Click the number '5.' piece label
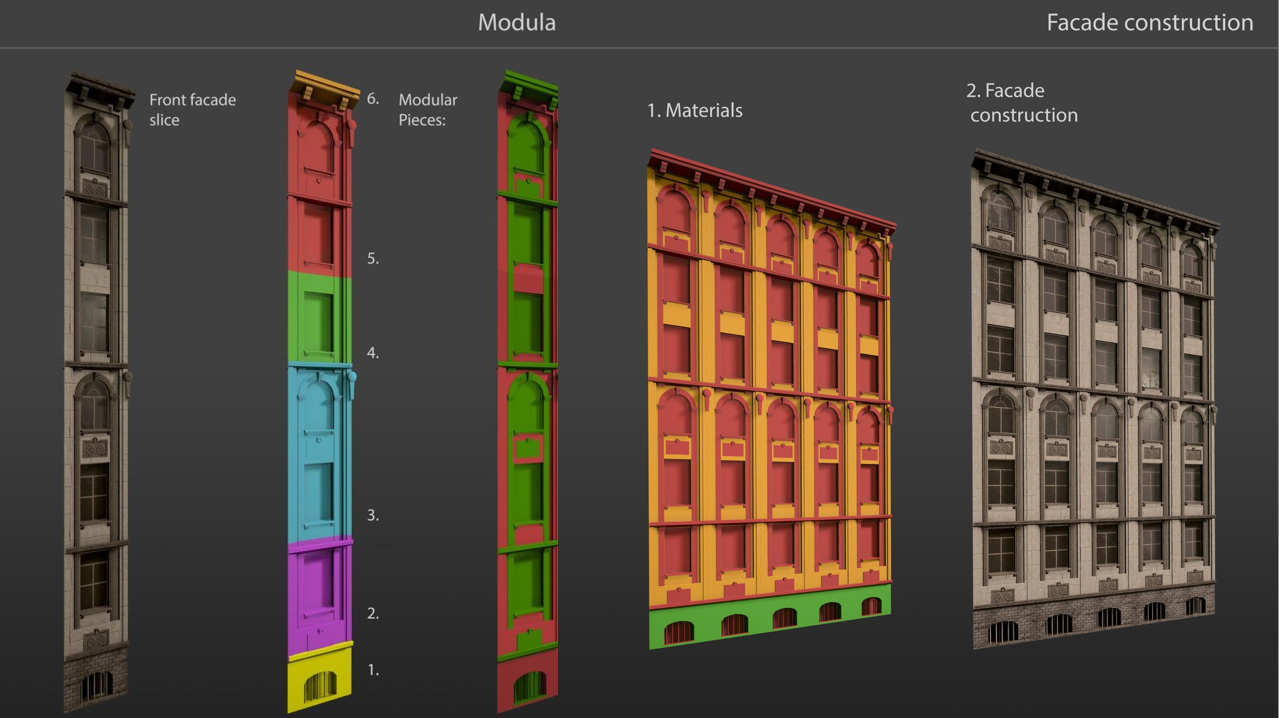 pos(373,258)
